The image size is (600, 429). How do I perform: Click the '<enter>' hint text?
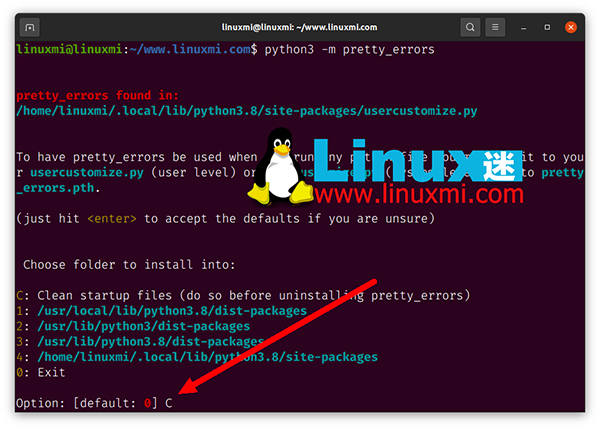(x=112, y=219)
